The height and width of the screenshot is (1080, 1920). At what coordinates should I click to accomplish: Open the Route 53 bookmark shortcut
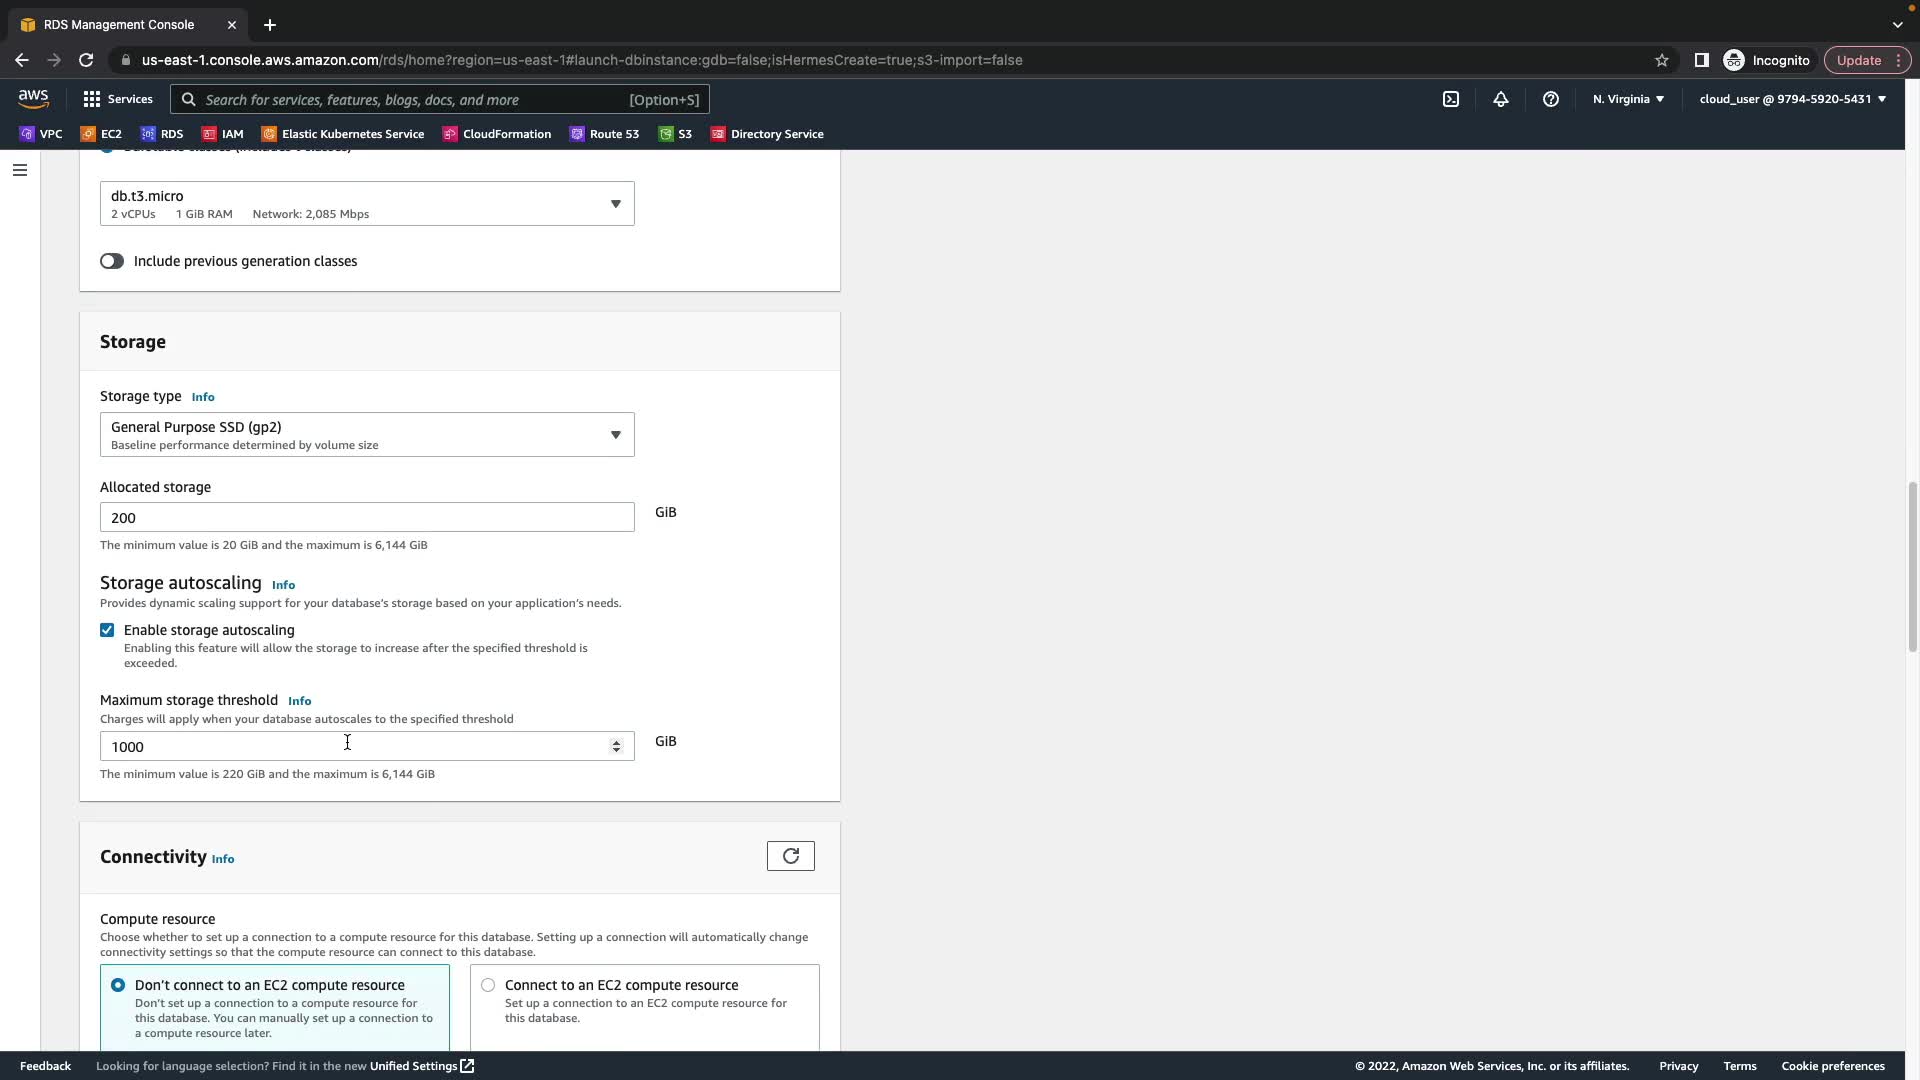pyautogui.click(x=604, y=134)
